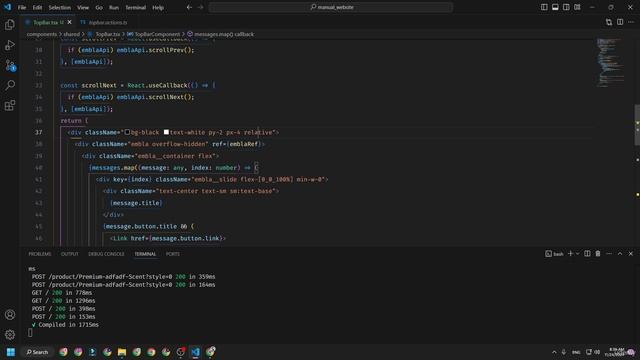Open the Go menu
The width and height of the screenshot is (640, 360).
[99, 7]
